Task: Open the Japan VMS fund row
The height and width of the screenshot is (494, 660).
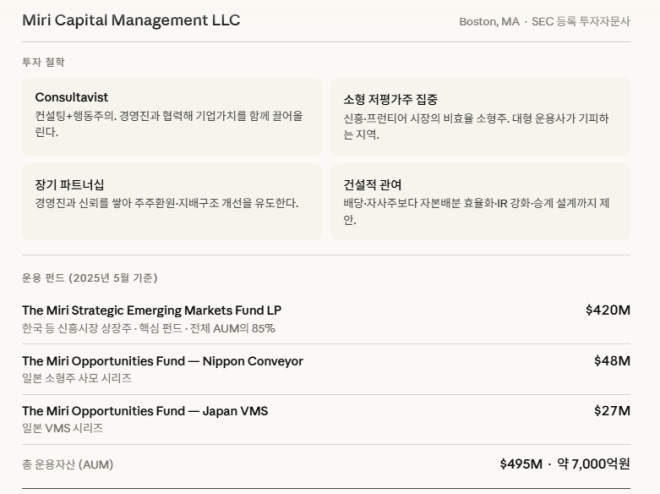Action: click(x=145, y=411)
